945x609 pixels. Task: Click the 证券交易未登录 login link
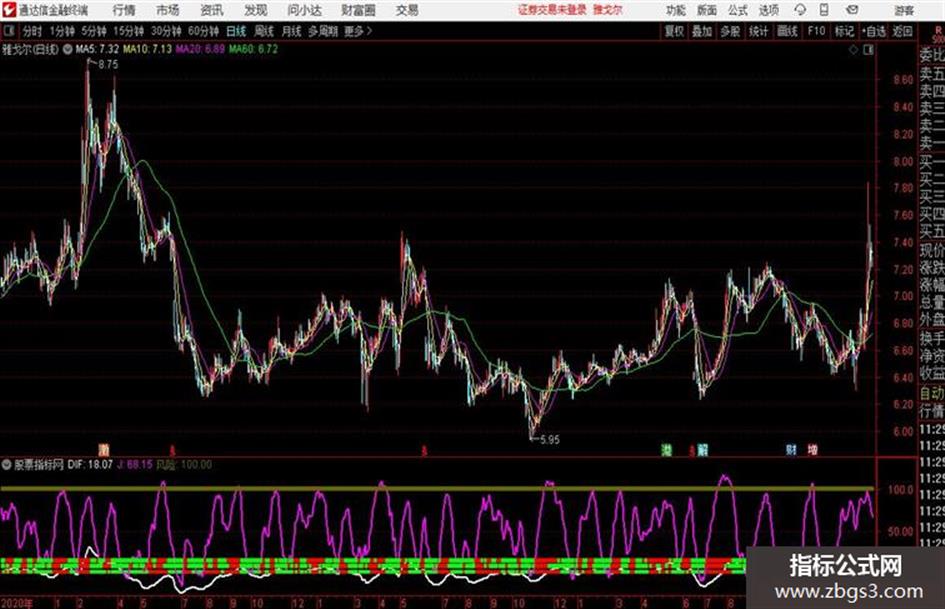[x=552, y=10]
